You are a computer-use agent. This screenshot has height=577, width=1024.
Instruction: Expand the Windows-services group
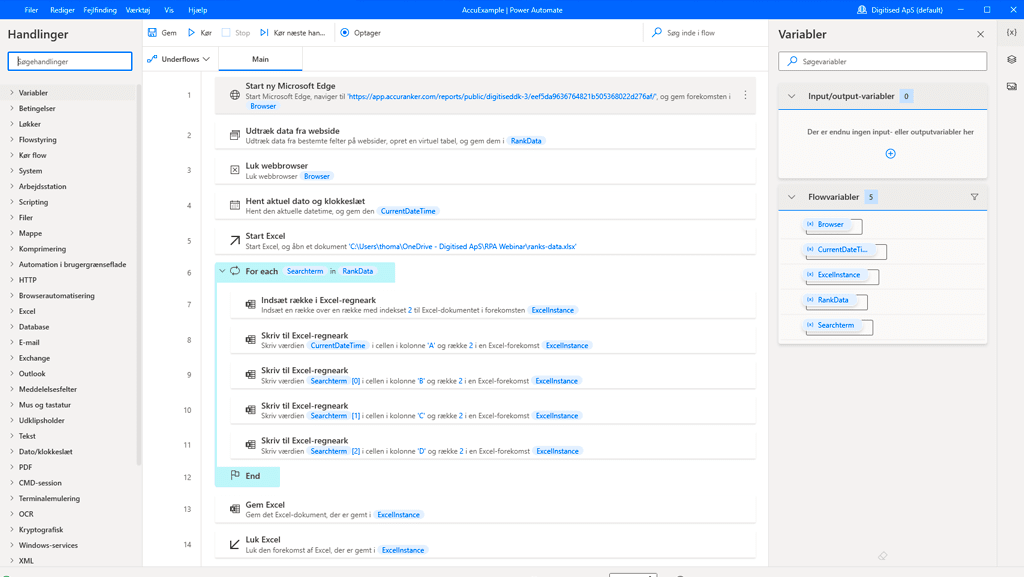tap(12, 545)
